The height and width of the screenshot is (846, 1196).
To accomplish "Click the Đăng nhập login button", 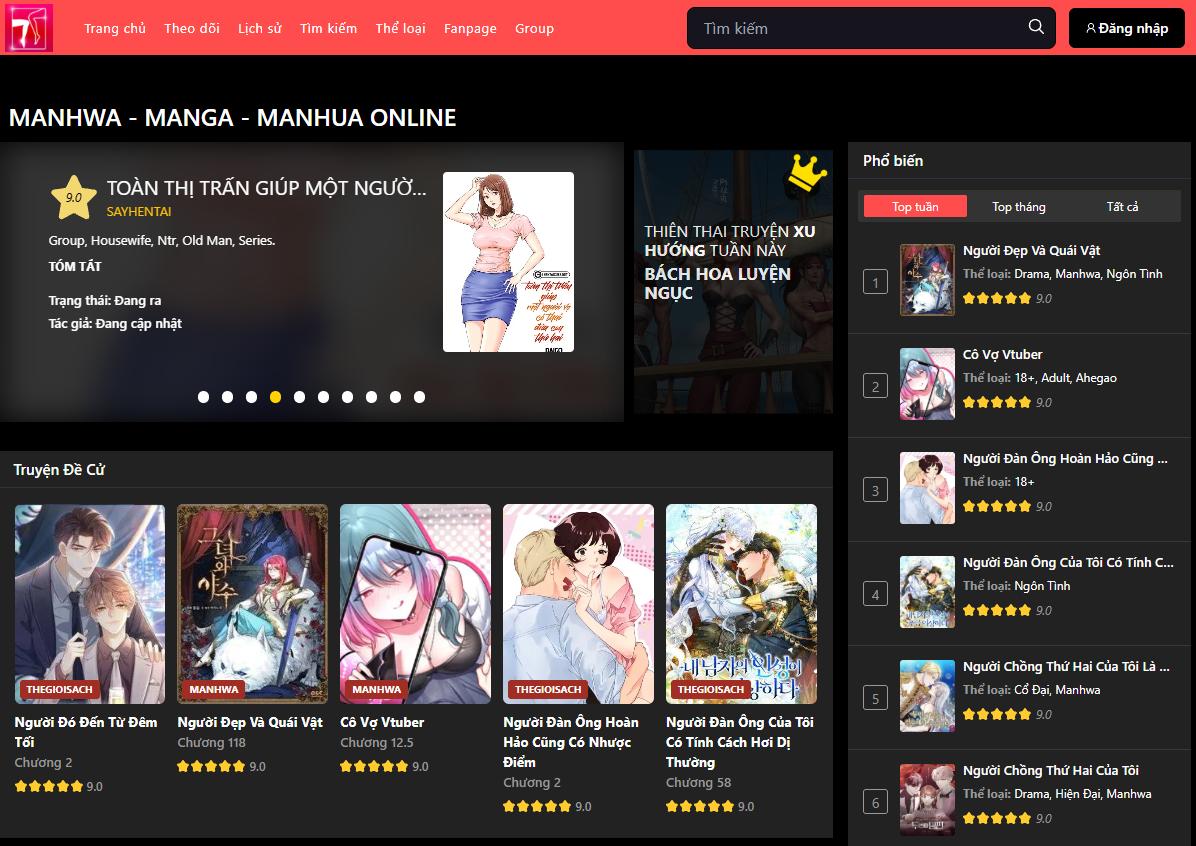I will point(1126,28).
